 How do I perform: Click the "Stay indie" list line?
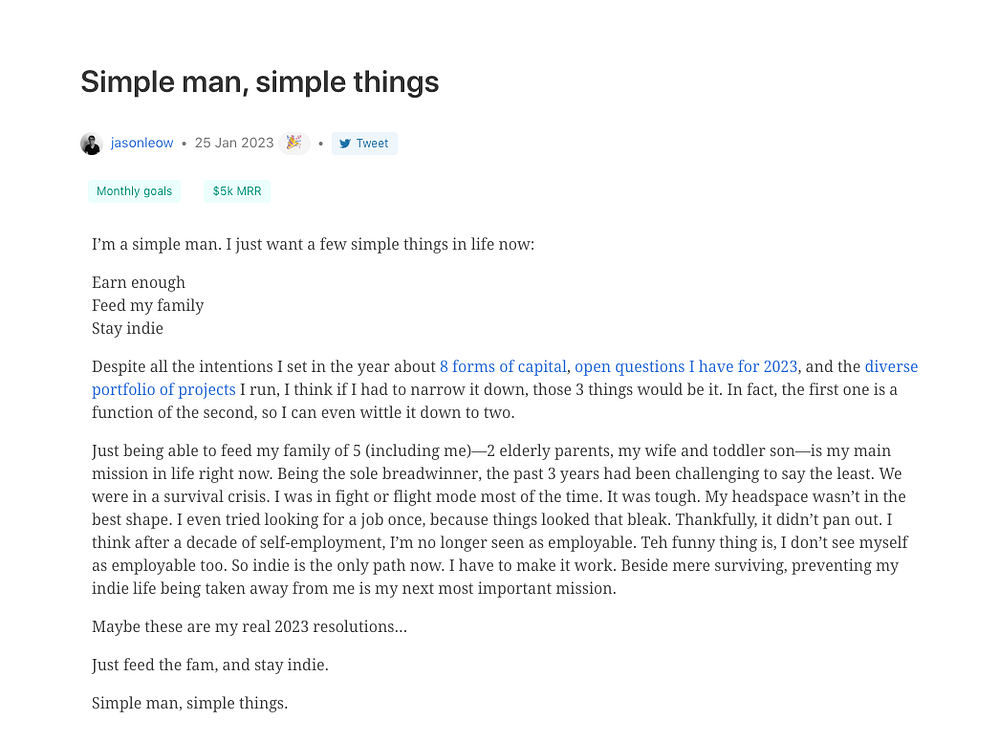click(x=127, y=328)
